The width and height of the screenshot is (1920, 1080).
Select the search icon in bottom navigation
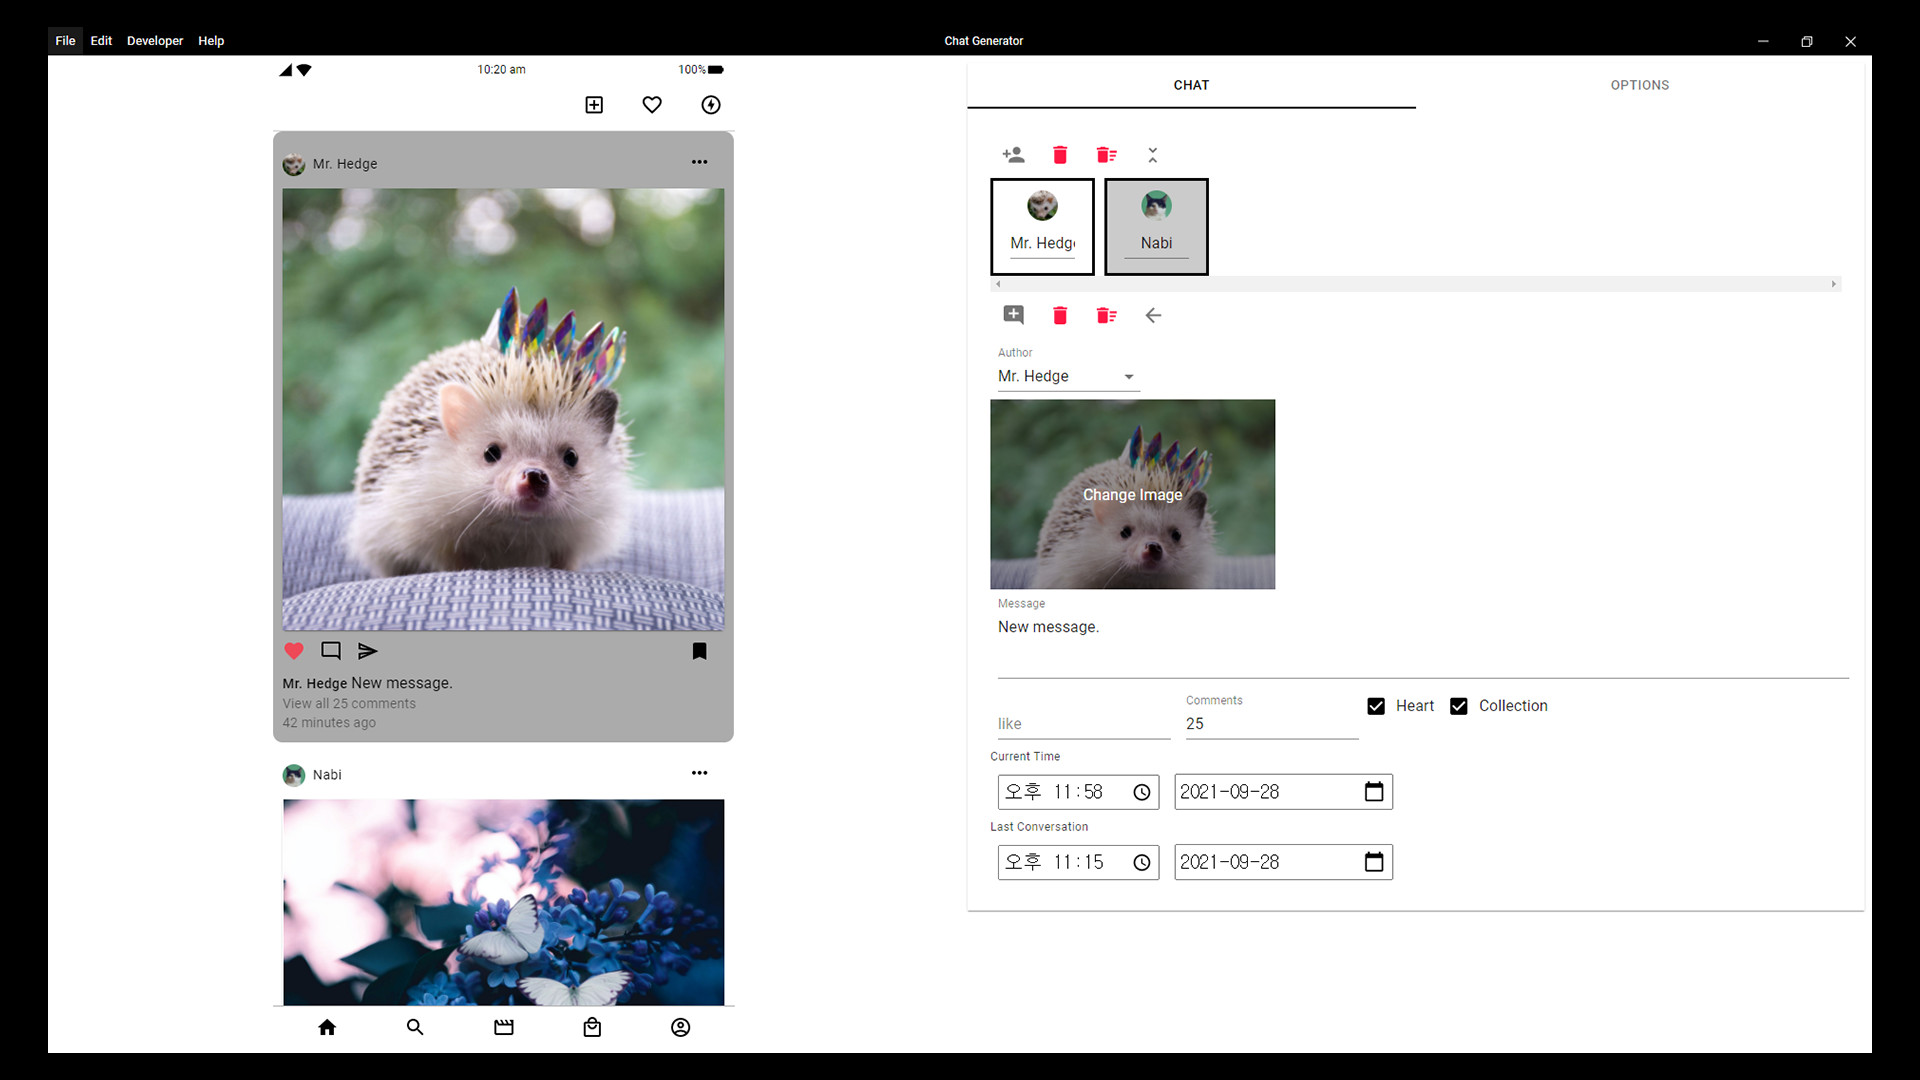click(415, 1027)
